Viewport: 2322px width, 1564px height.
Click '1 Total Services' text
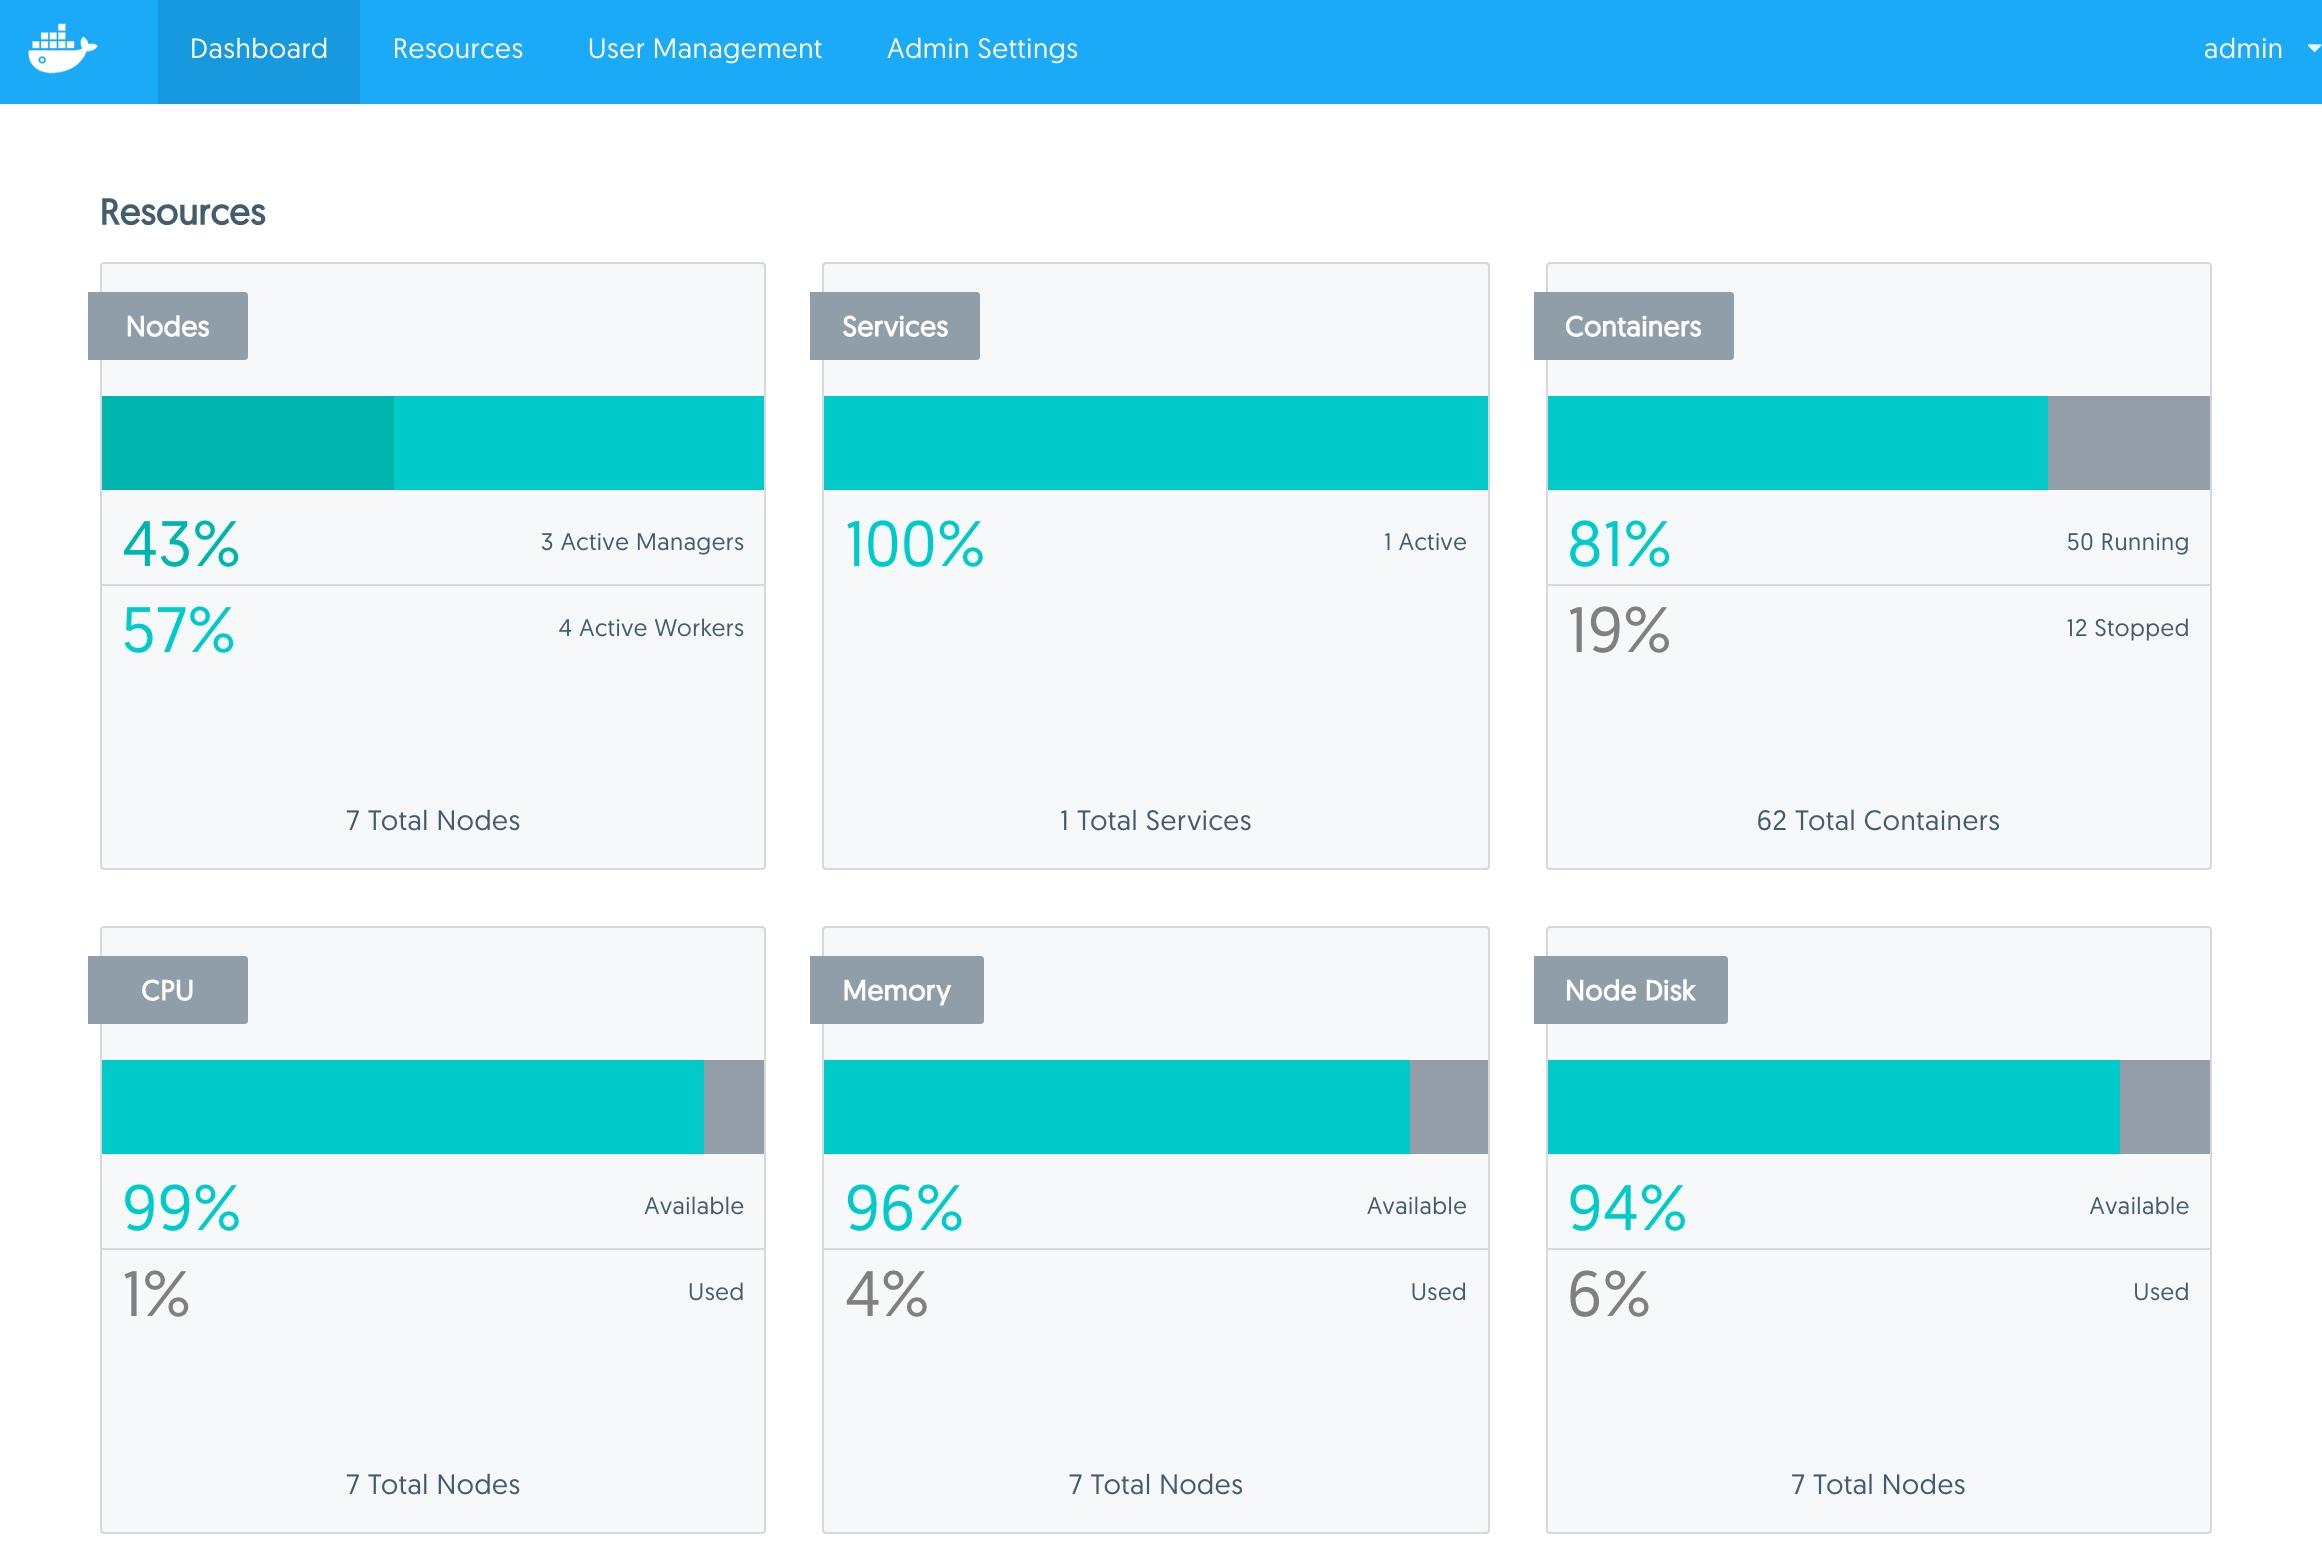coord(1155,821)
